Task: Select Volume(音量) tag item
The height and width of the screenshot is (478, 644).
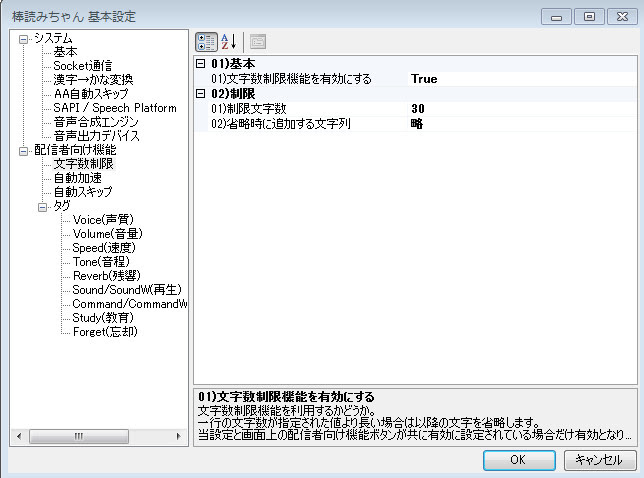Action: (x=108, y=234)
